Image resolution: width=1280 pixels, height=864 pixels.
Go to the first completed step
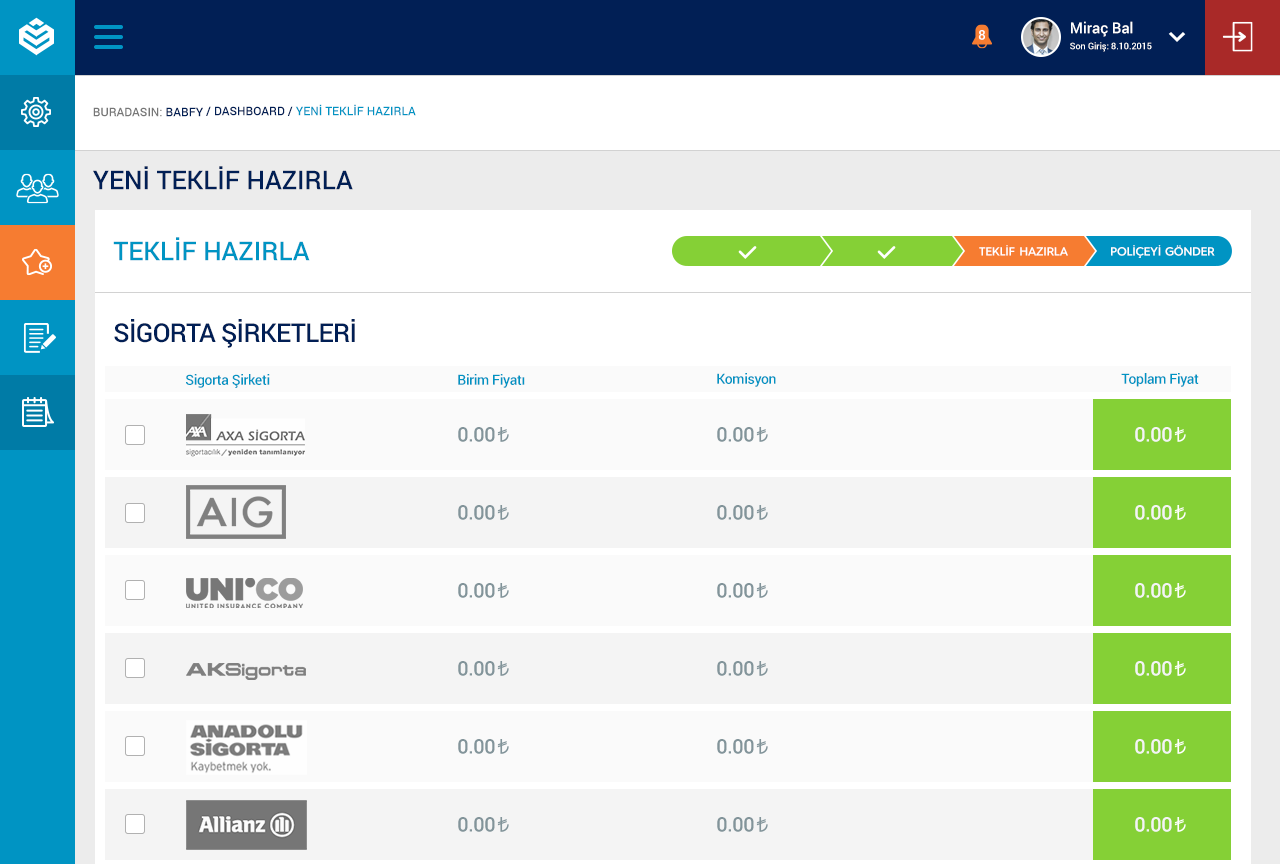coord(747,251)
